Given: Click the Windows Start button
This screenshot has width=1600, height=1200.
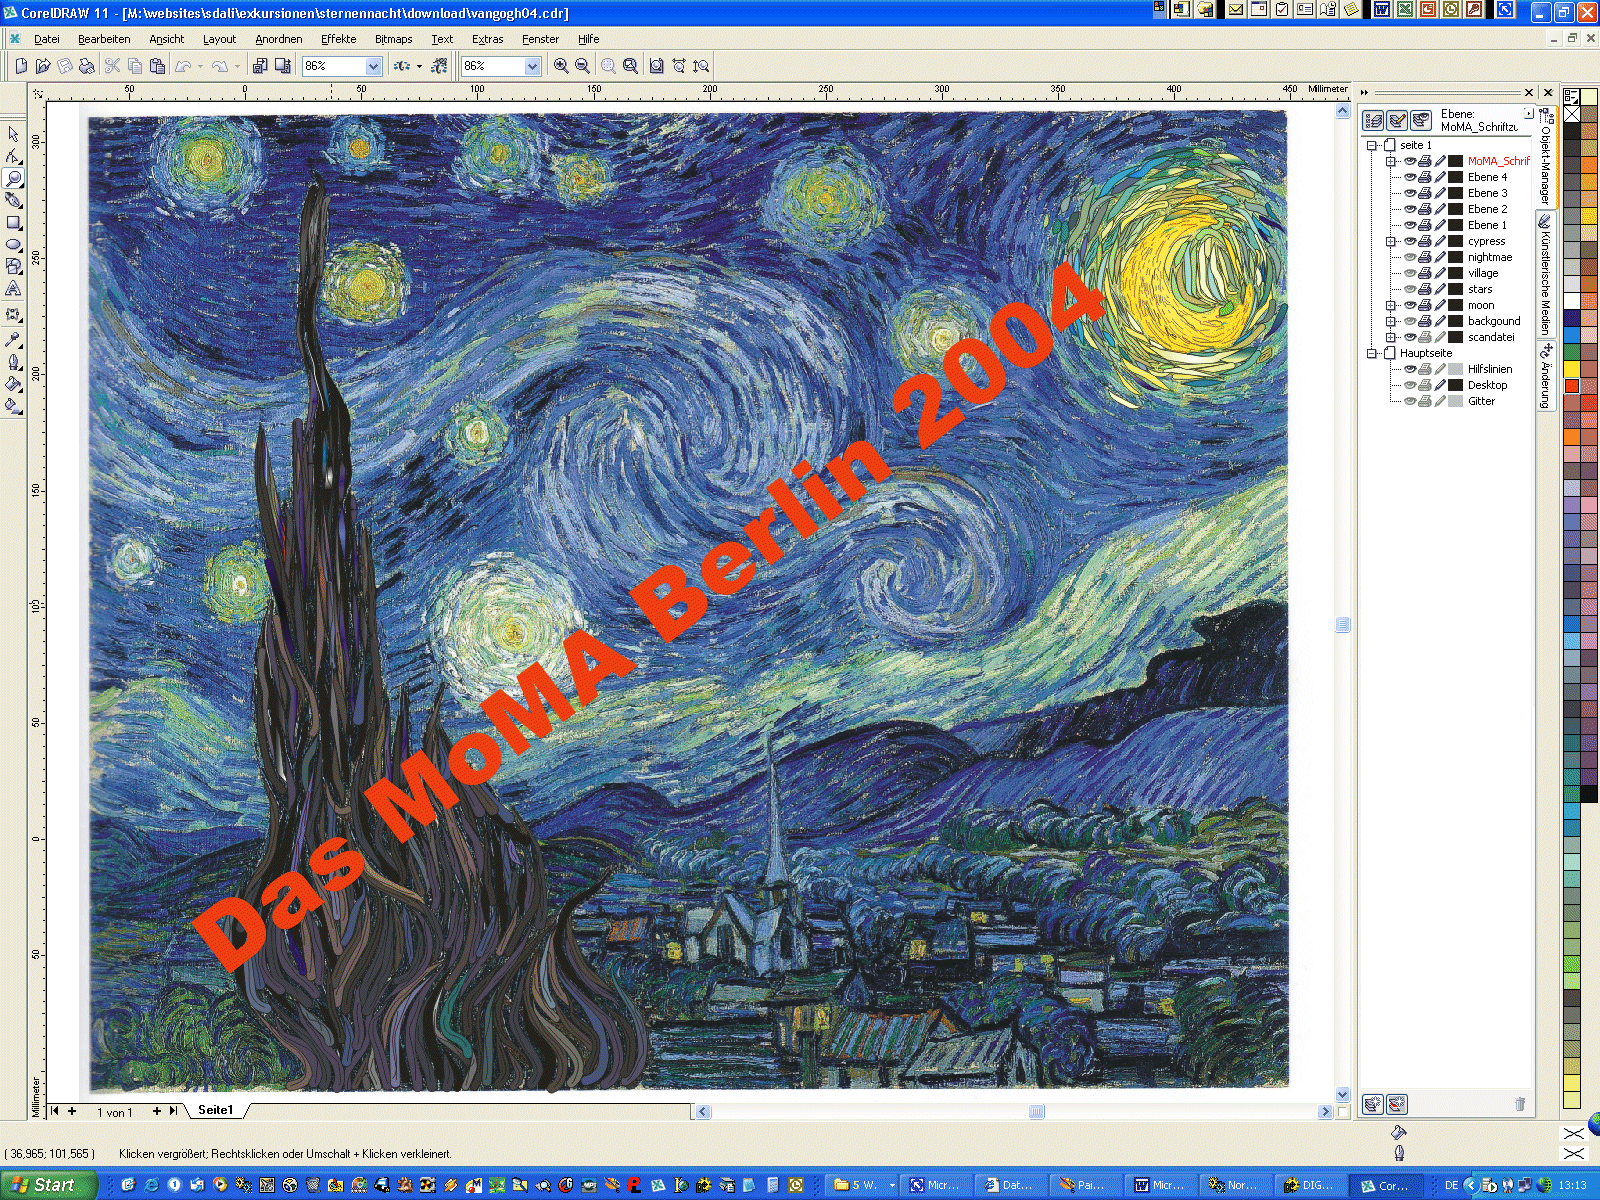Looking at the screenshot, I should tap(48, 1185).
